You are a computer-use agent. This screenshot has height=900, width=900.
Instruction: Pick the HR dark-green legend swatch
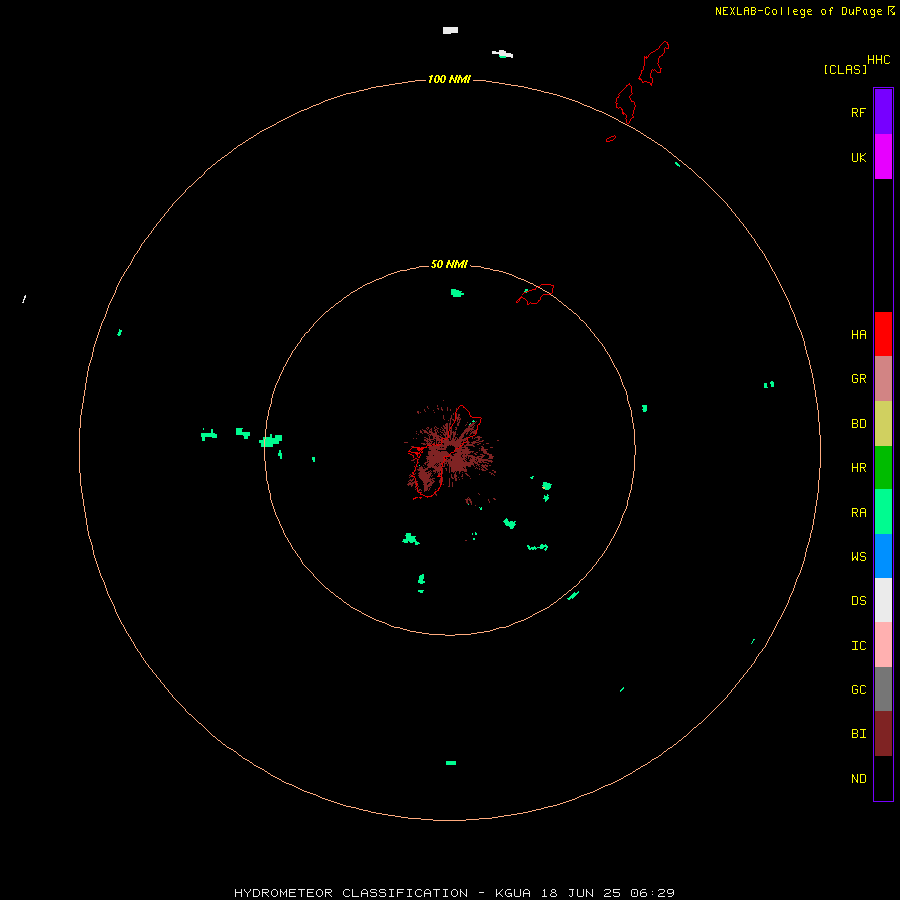[x=883, y=468]
